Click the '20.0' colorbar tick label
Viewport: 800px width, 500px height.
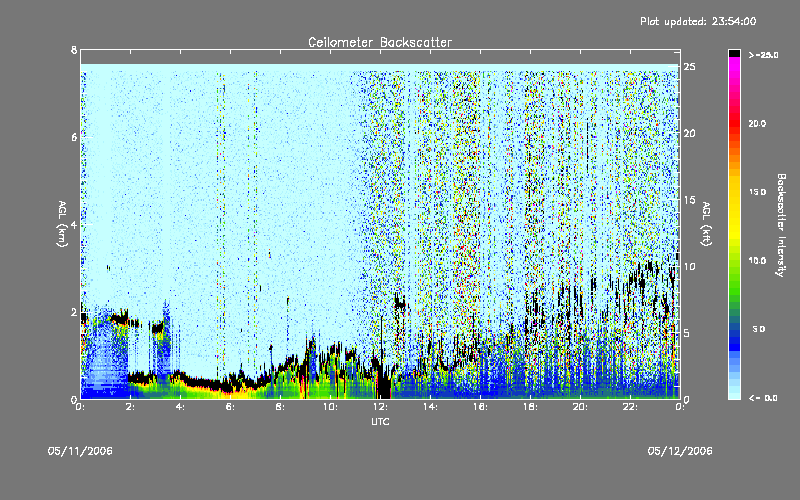click(757, 123)
